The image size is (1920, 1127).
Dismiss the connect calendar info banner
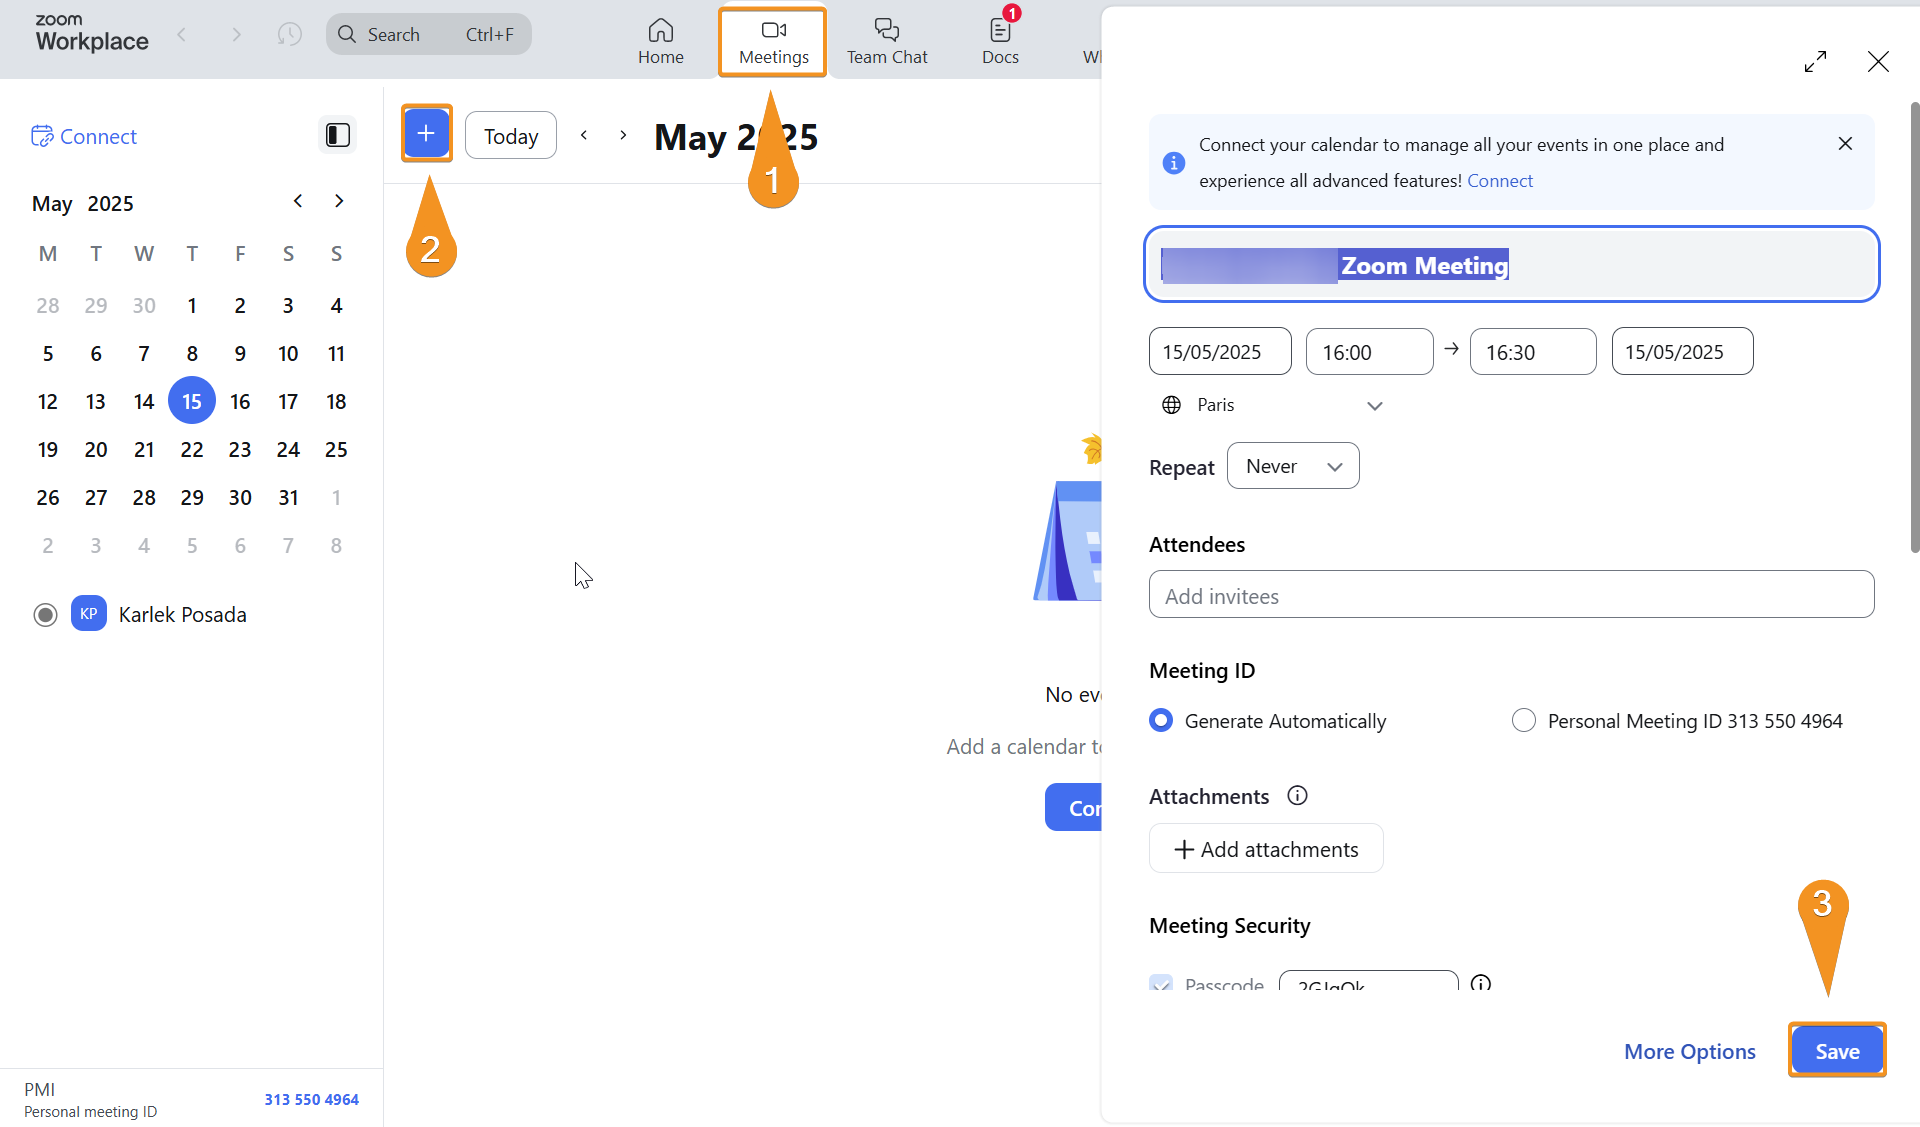pos(1845,144)
